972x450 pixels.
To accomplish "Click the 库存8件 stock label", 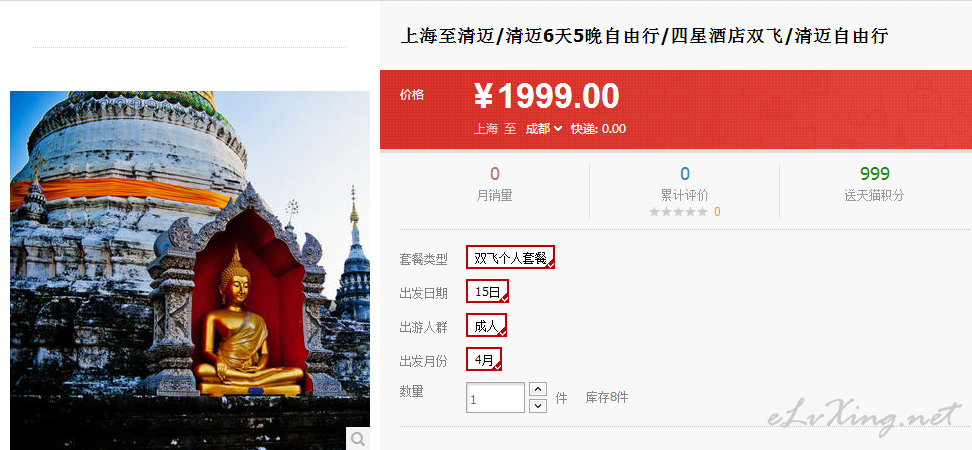I will coord(607,398).
